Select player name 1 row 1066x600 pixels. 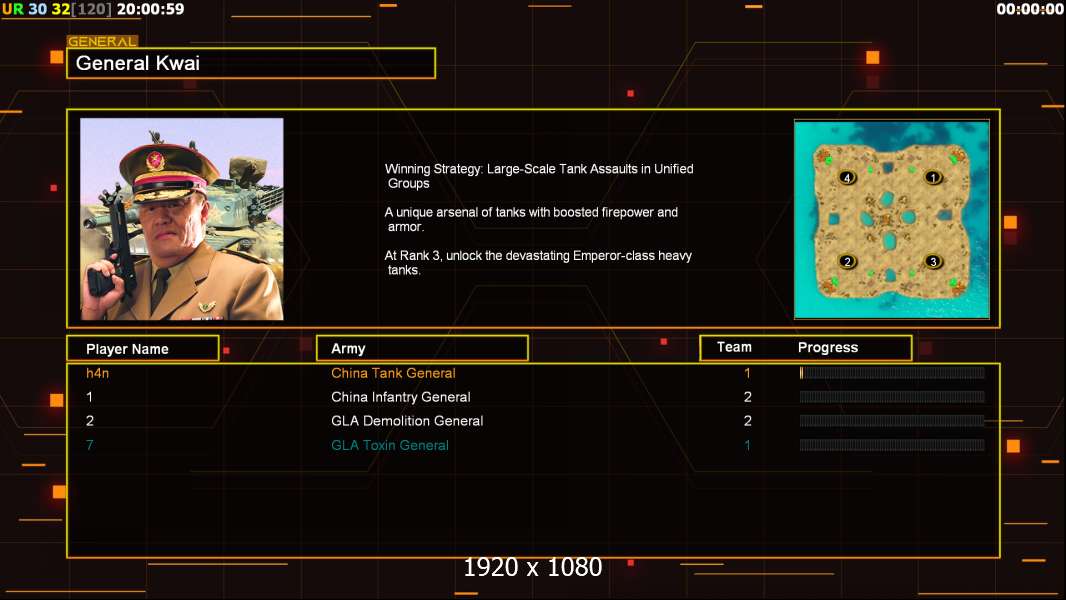click(x=89, y=397)
